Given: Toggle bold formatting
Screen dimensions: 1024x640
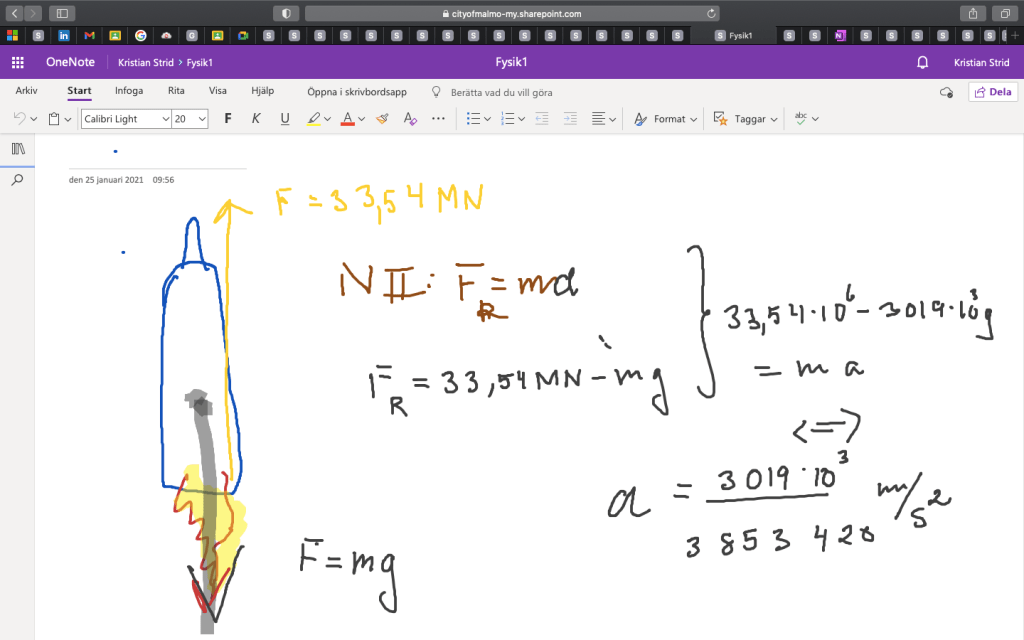Looking at the screenshot, I should click(x=228, y=118).
